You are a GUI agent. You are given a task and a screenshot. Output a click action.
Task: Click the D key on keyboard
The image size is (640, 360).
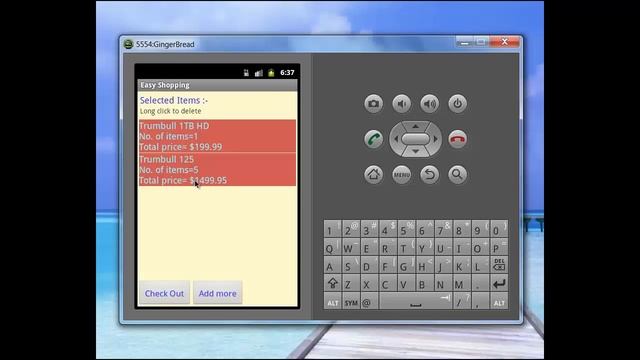click(369, 264)
